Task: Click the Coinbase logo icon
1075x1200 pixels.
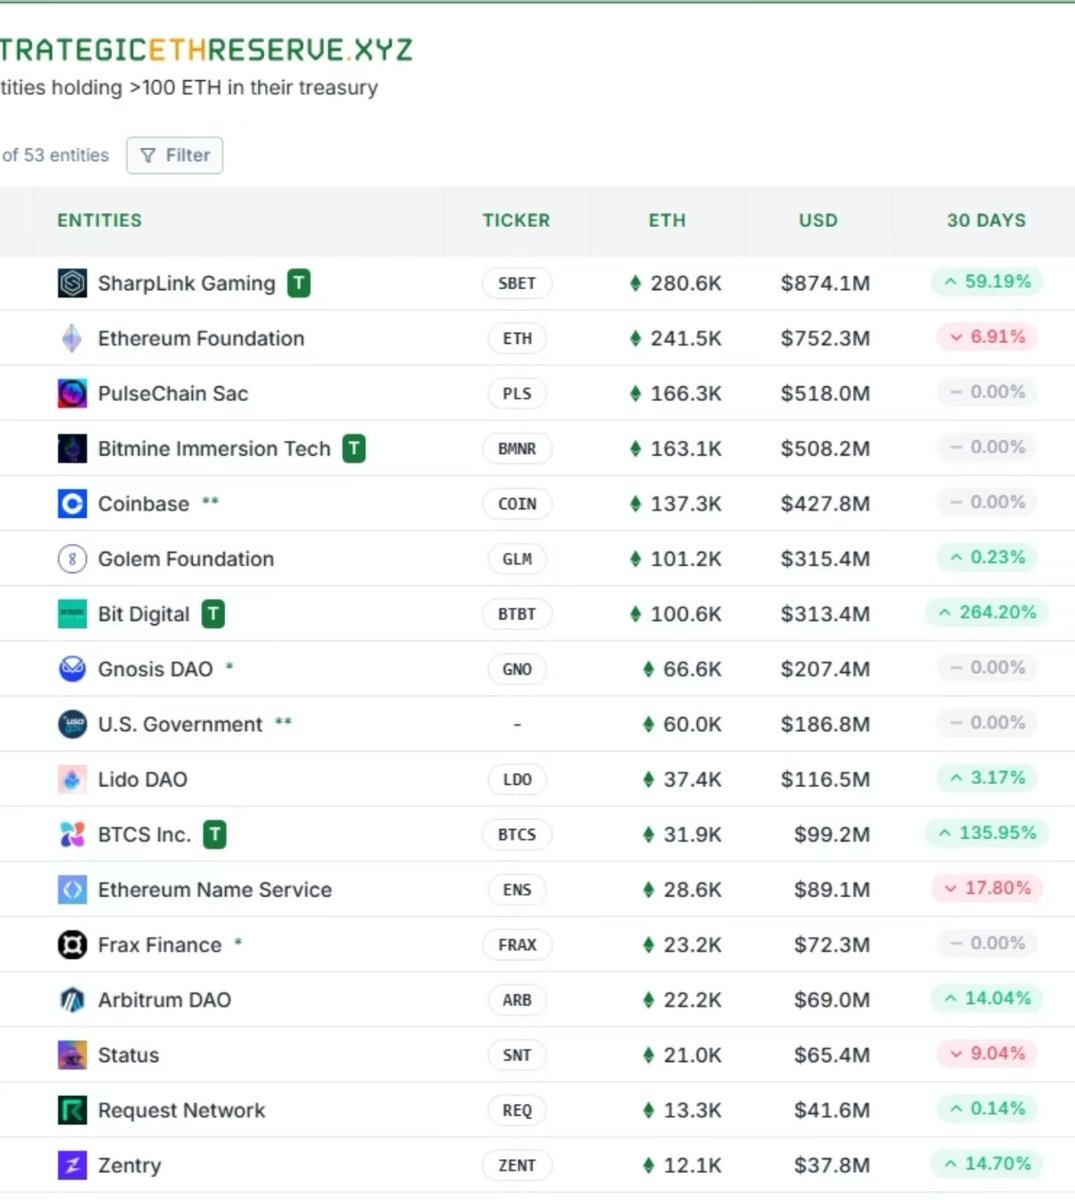Action: pos(72,504)
